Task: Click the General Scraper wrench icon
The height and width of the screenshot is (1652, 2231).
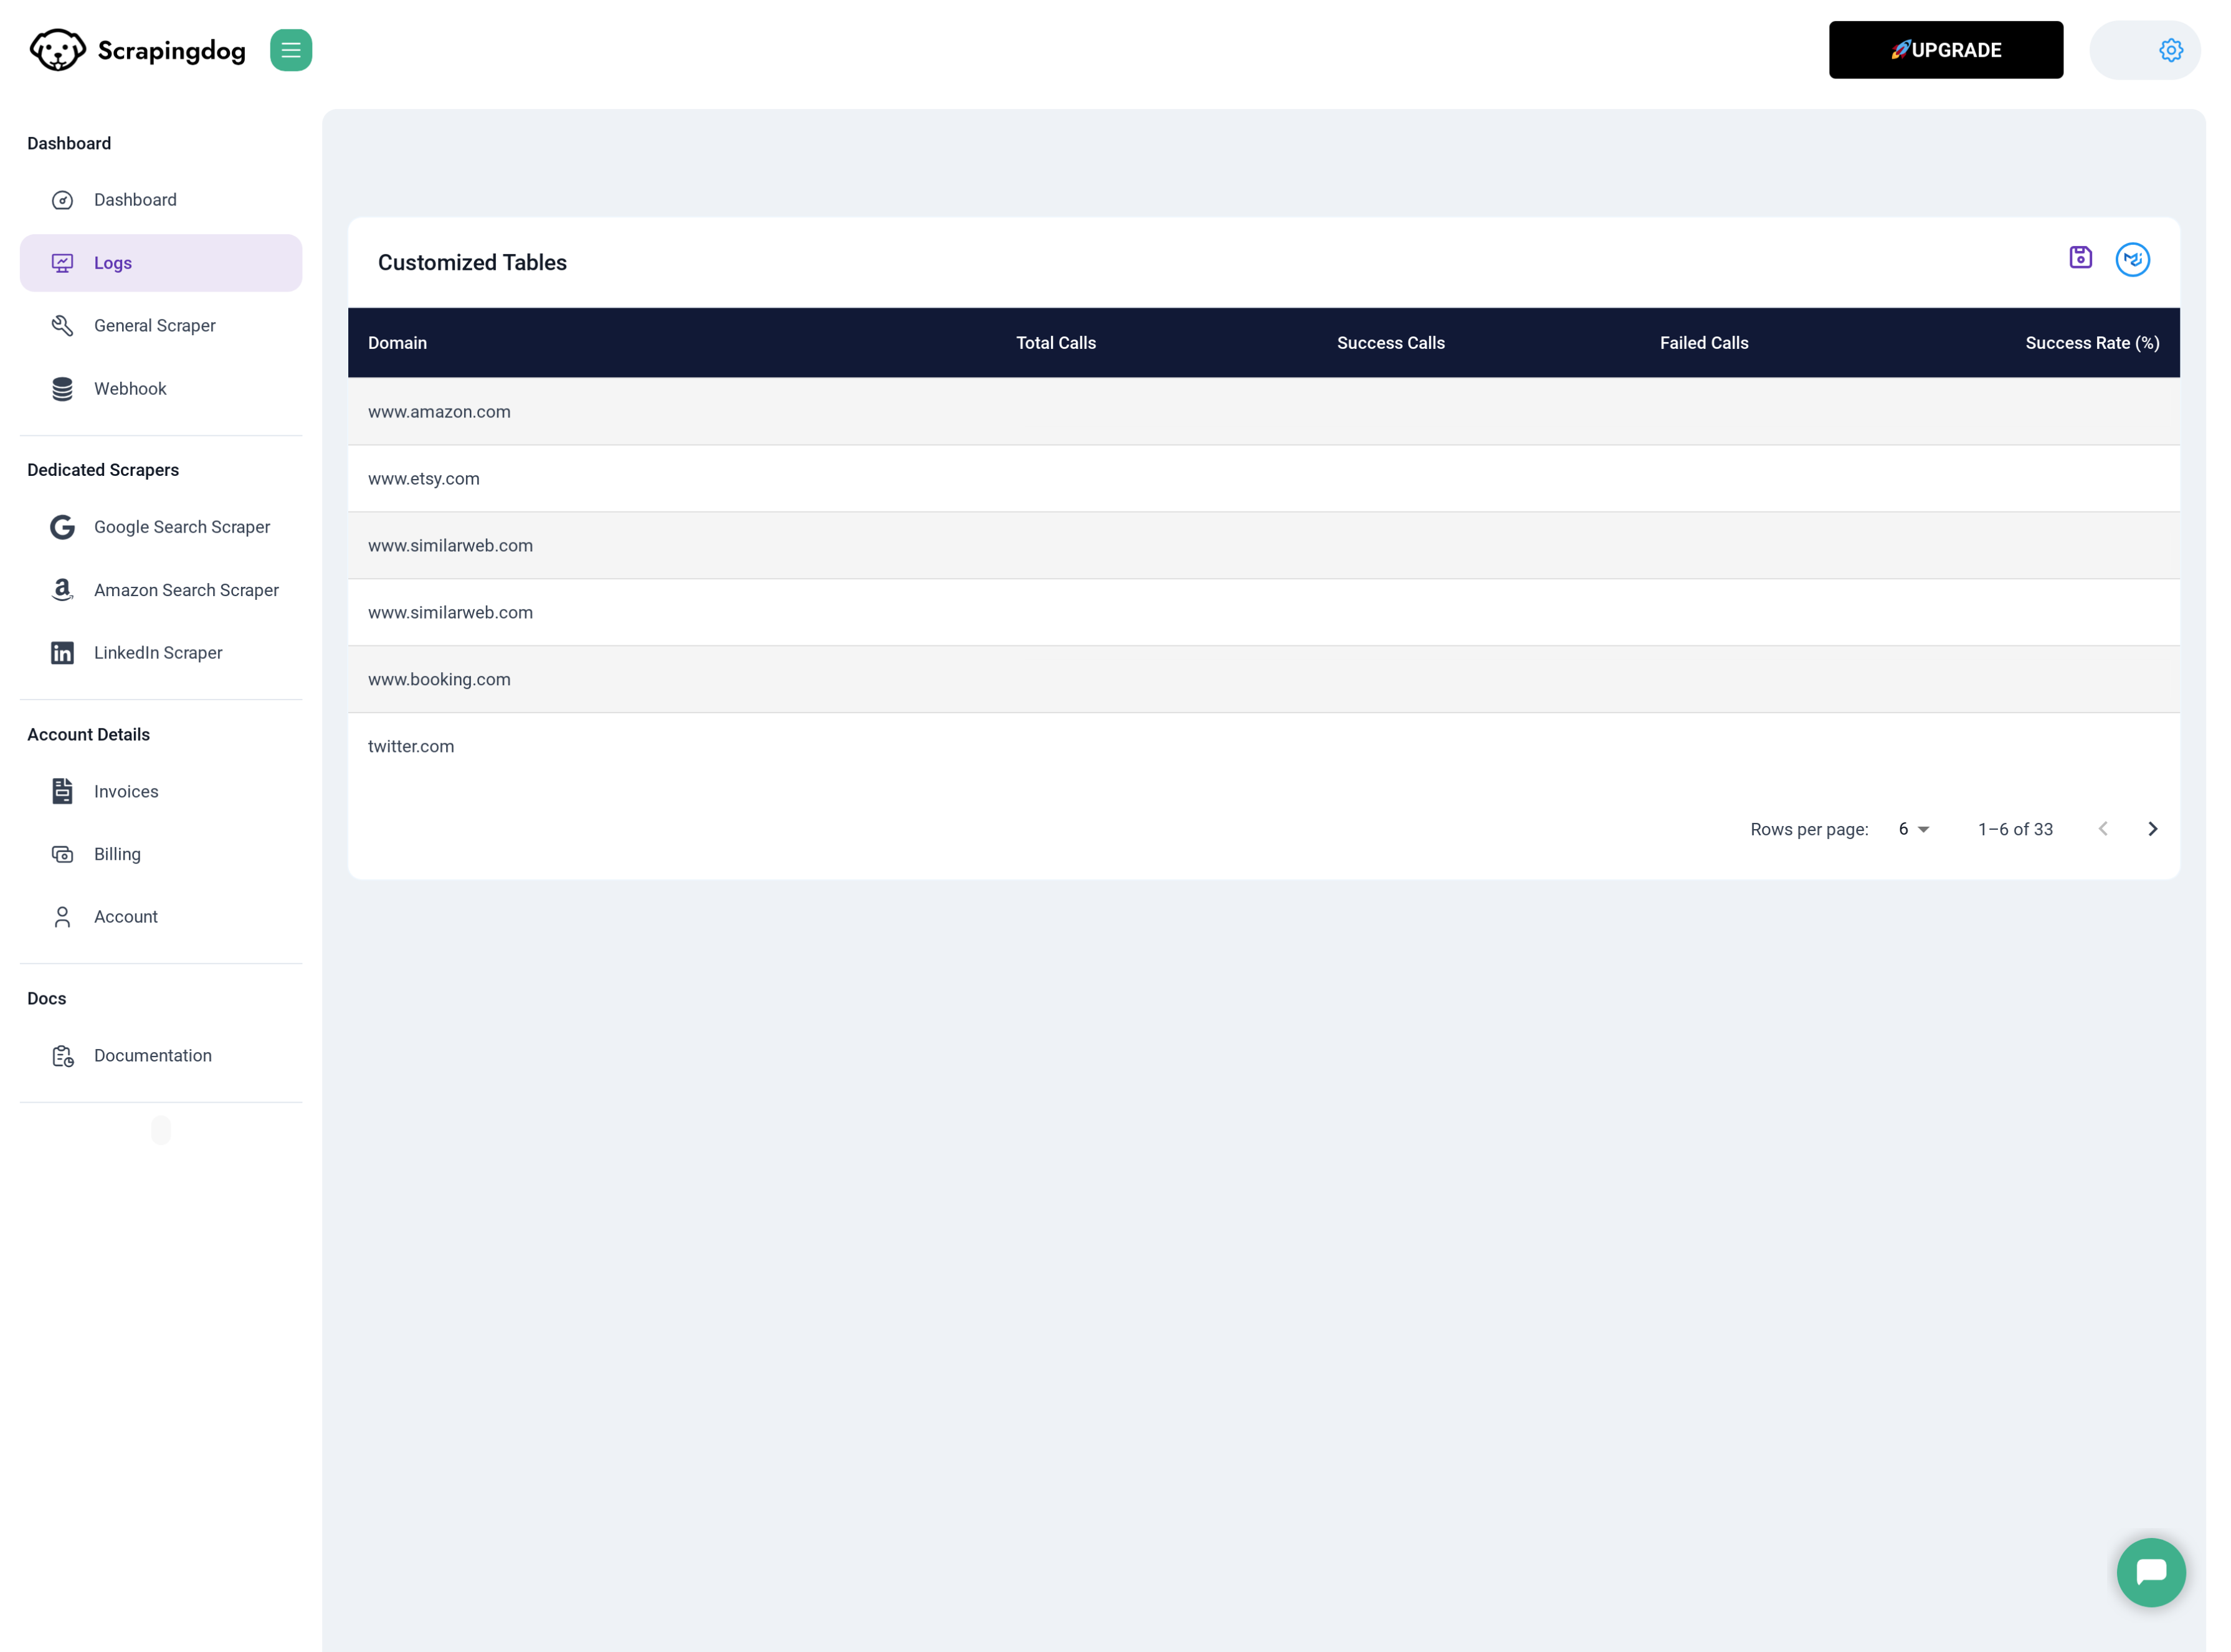Action: [x=62, y=326]
